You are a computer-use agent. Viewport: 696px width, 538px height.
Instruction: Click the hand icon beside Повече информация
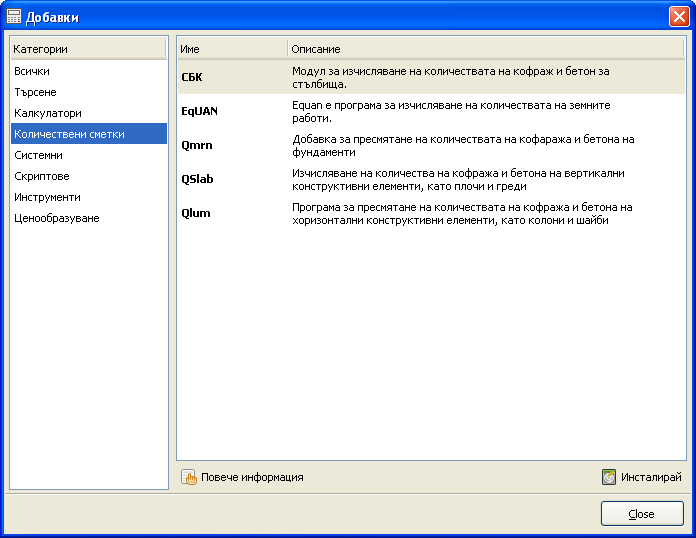pyautogui.click(x=189, y=477)
